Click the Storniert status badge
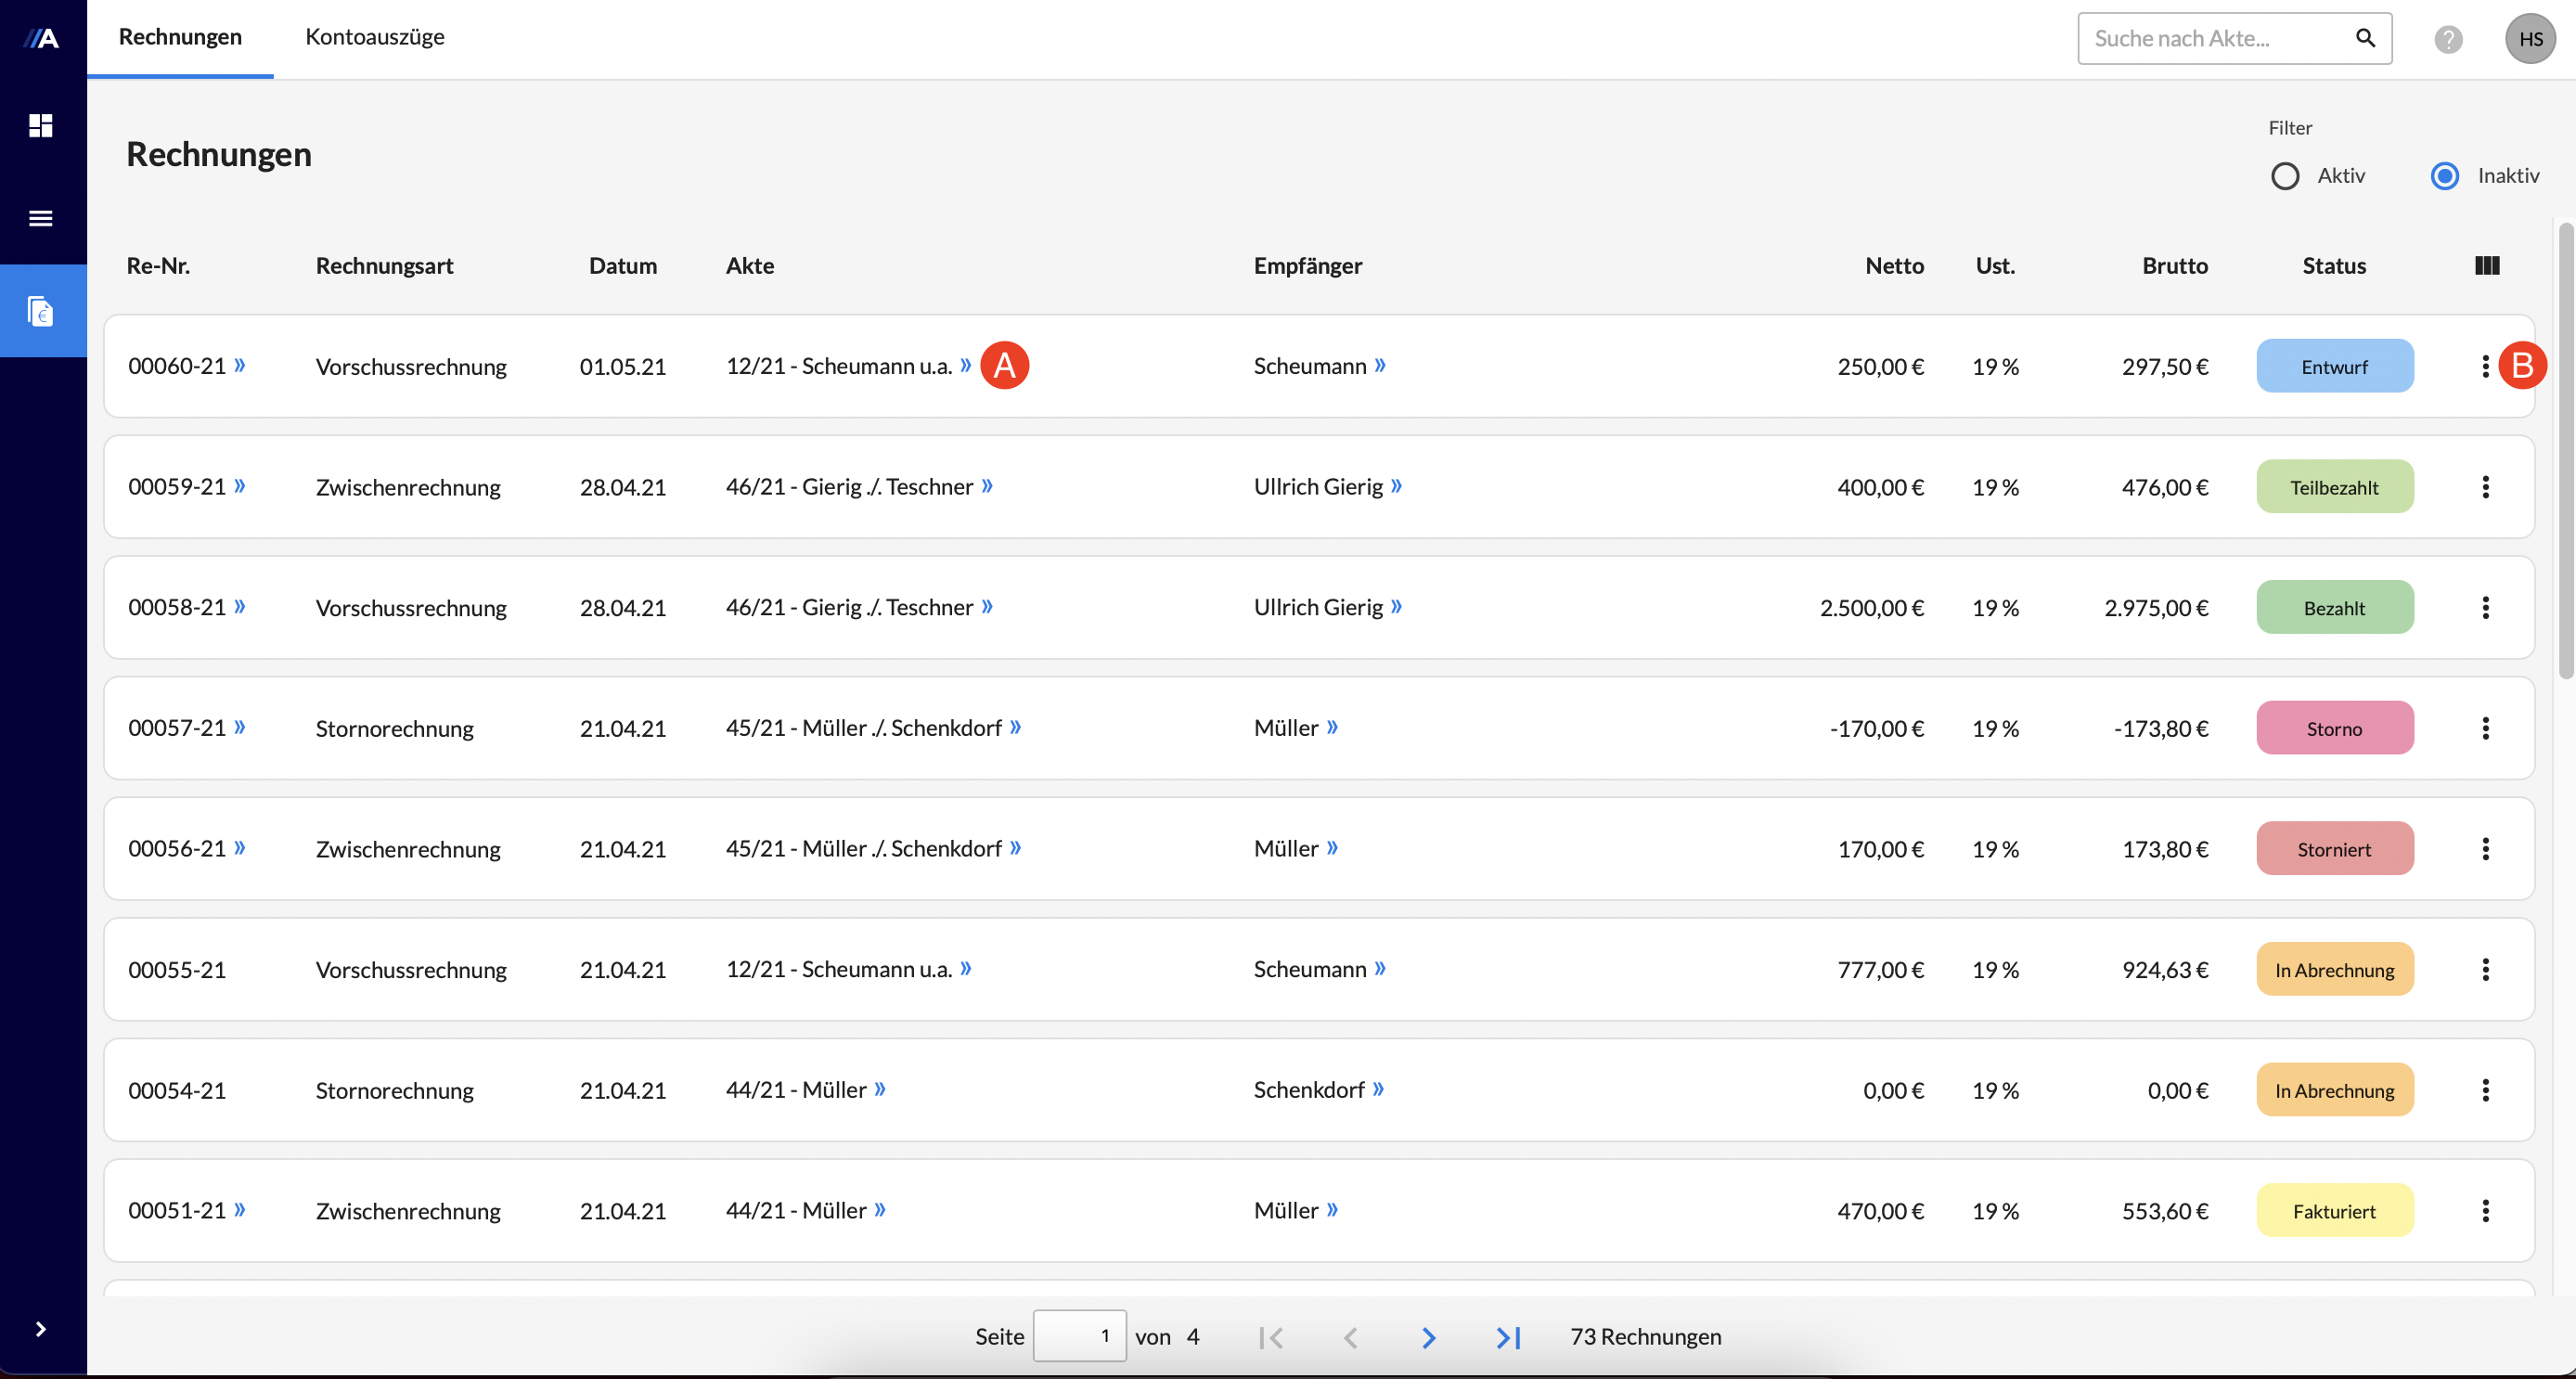2576x1379 pixels. [x=2334, y=849]
